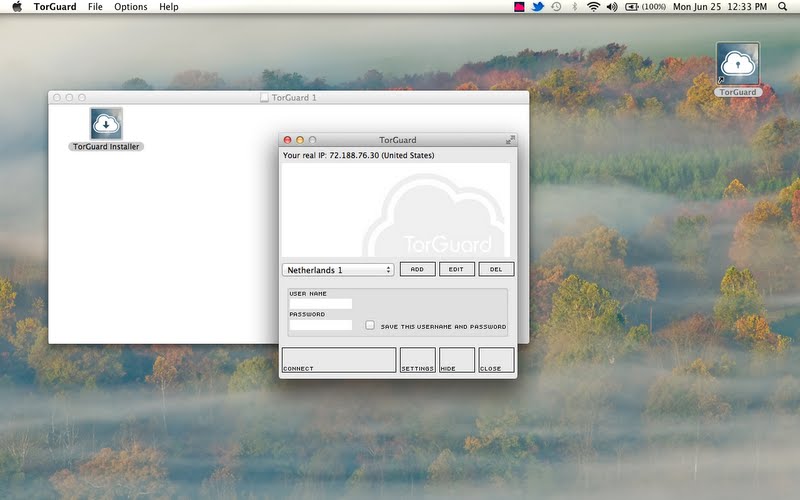Screen dimensions: 800x500
Task: Open the File menu
Action: pos(95,7)
